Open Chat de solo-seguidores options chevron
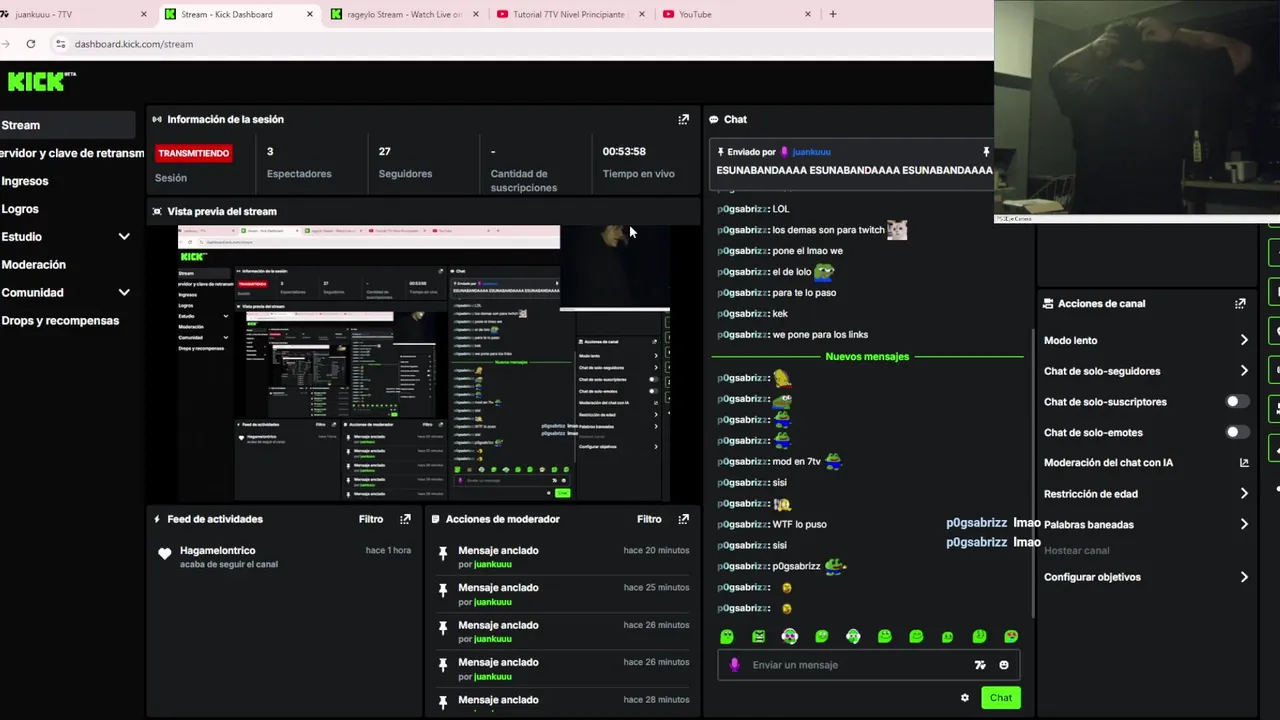Viewport: 1280px width, 720px height. tap(1244, 371)
